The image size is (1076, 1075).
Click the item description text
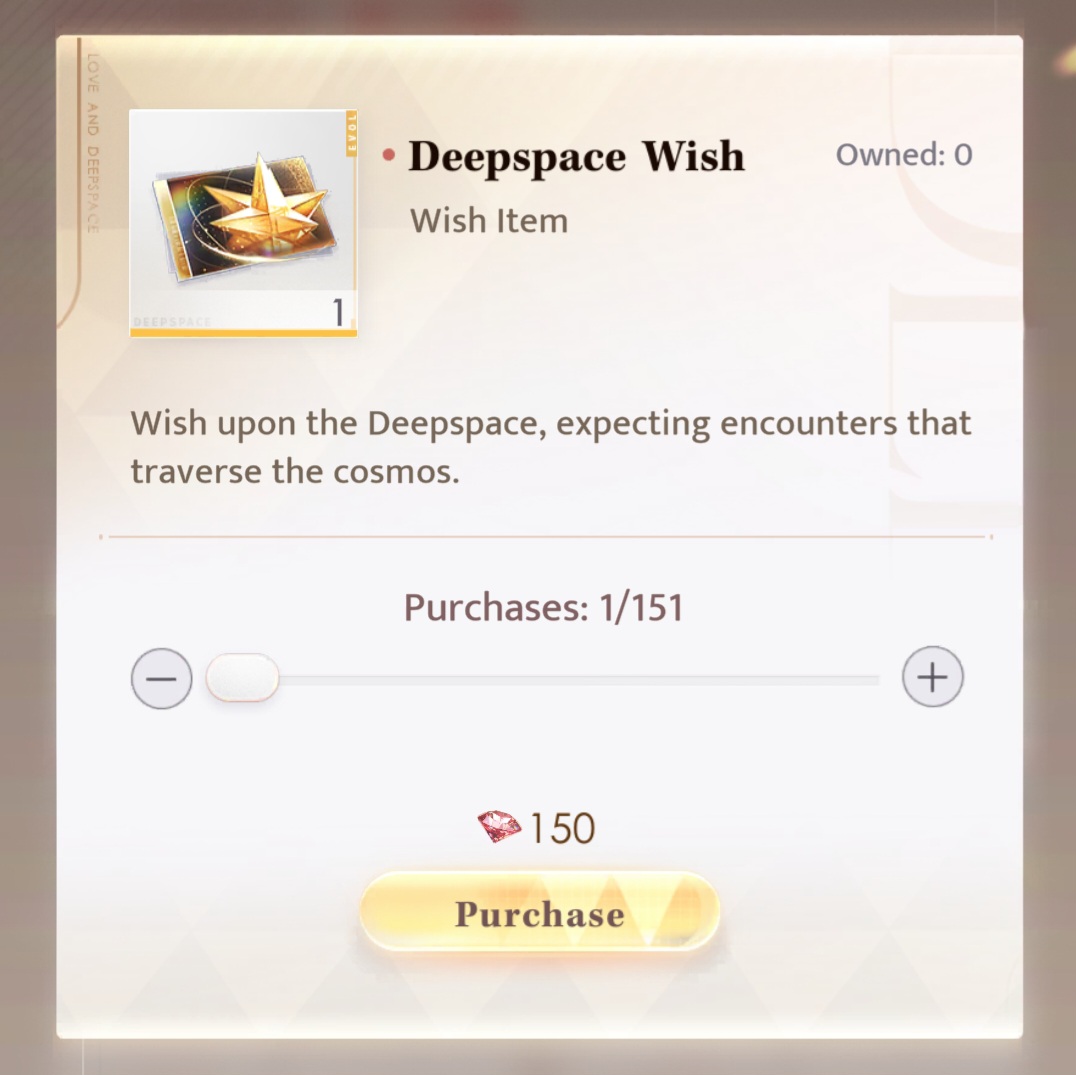click(551, 447)
